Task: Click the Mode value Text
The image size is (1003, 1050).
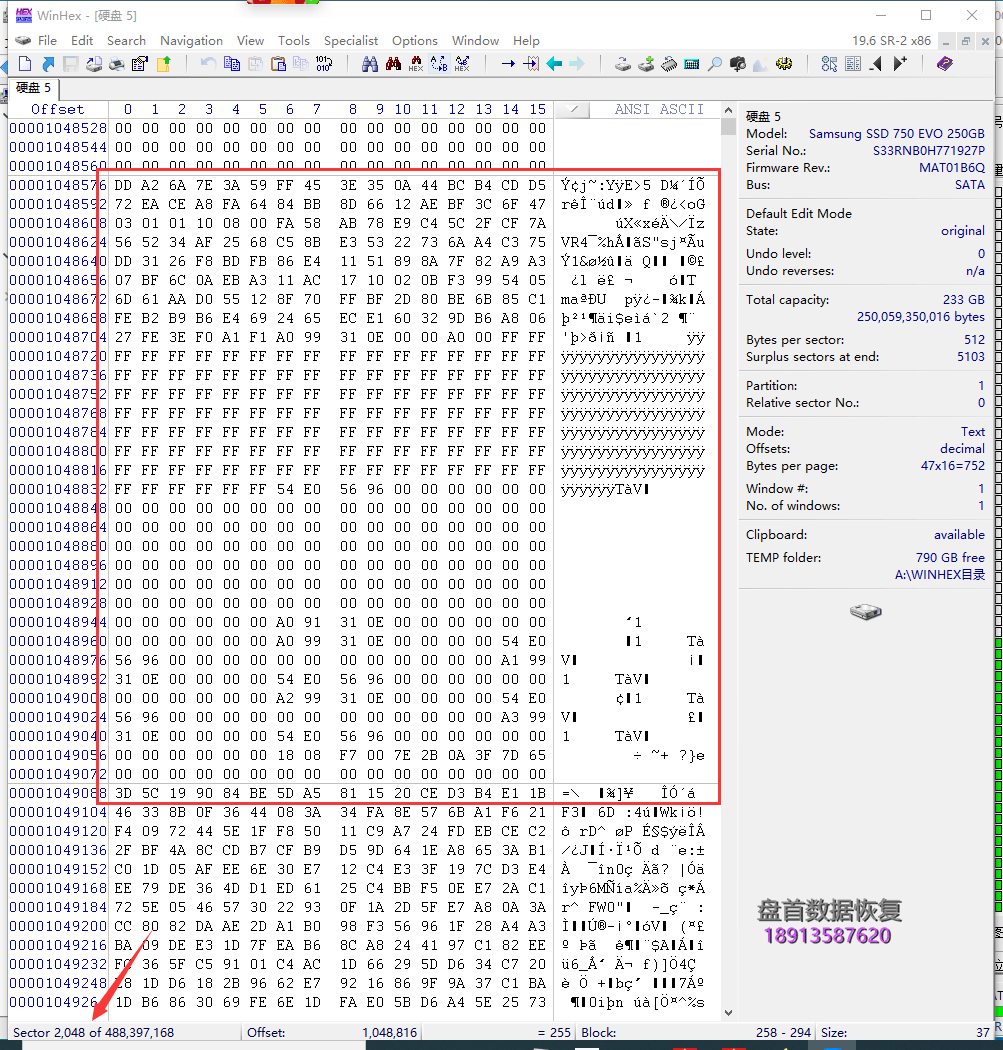Action: tap(973, 432)
